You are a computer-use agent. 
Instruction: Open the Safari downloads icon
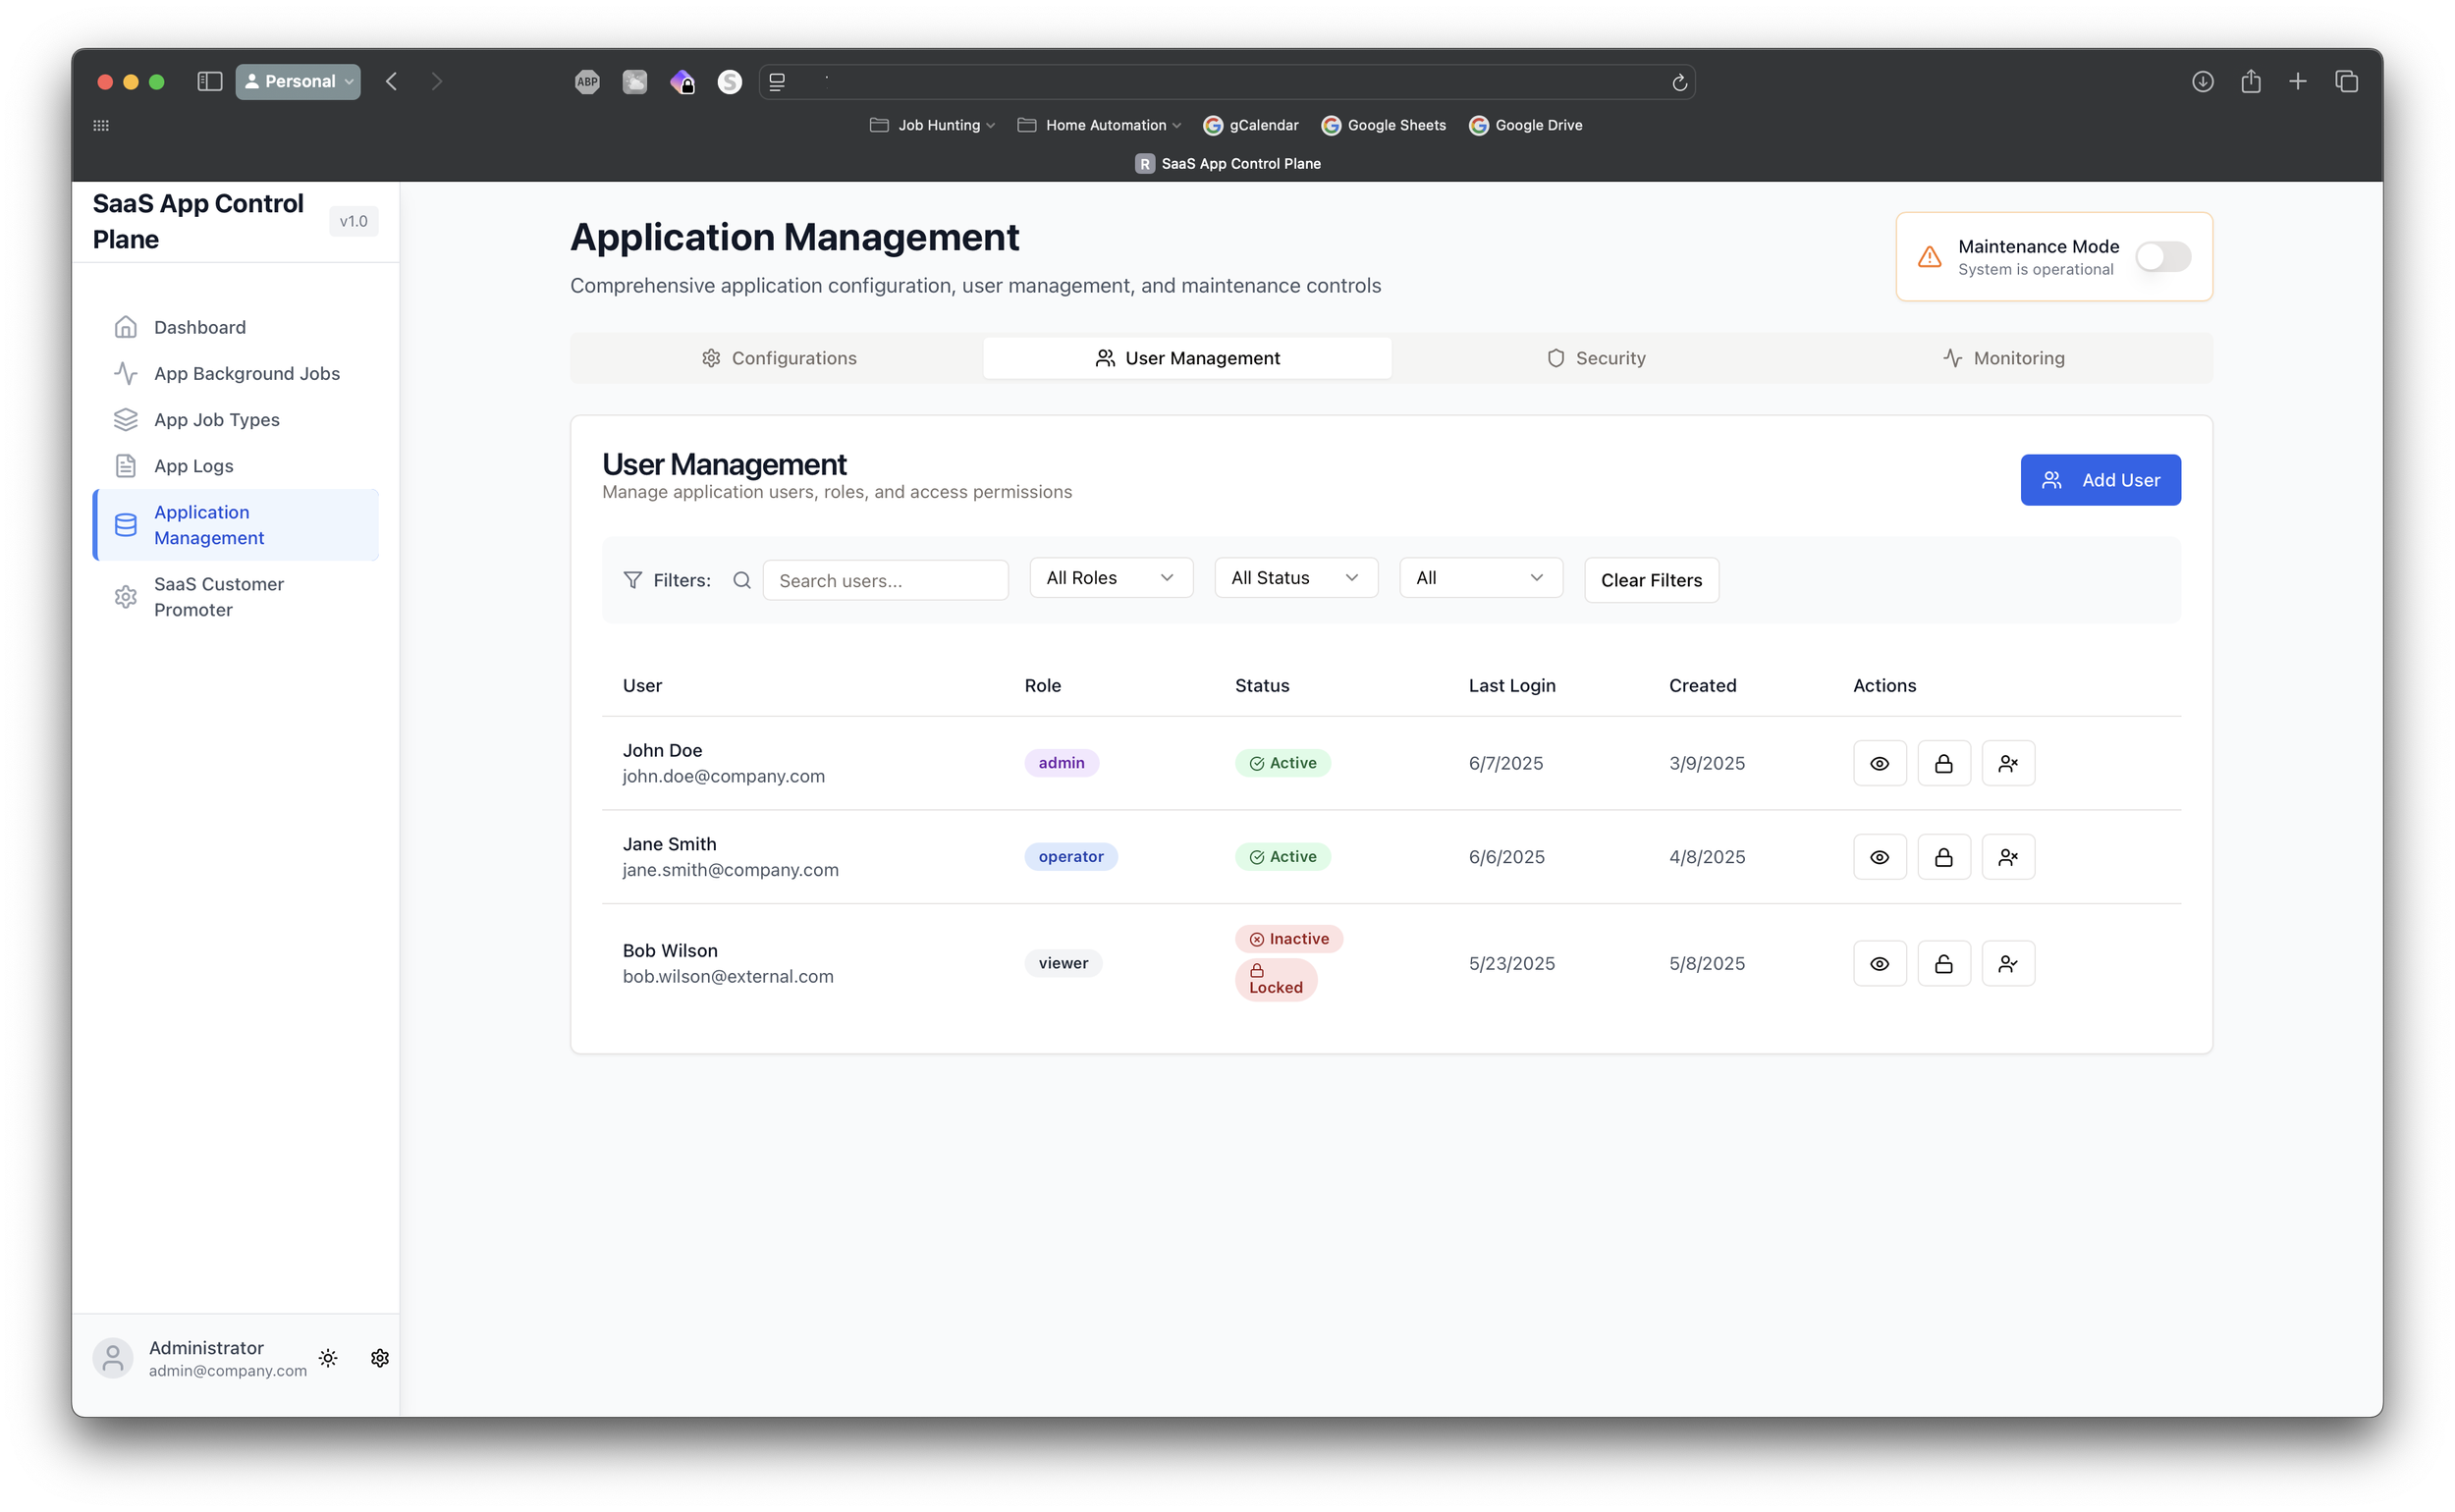[x=2202, y=81]
